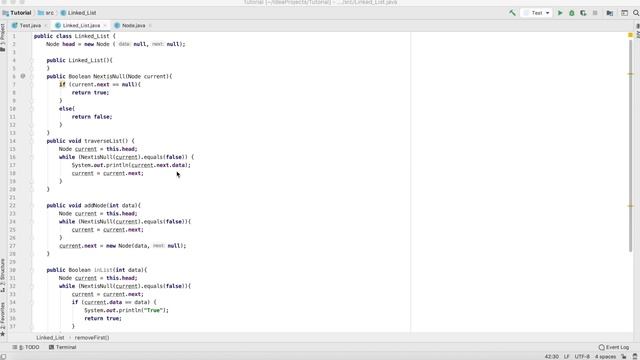Click the Build project hammer icon

coord(512,13)
